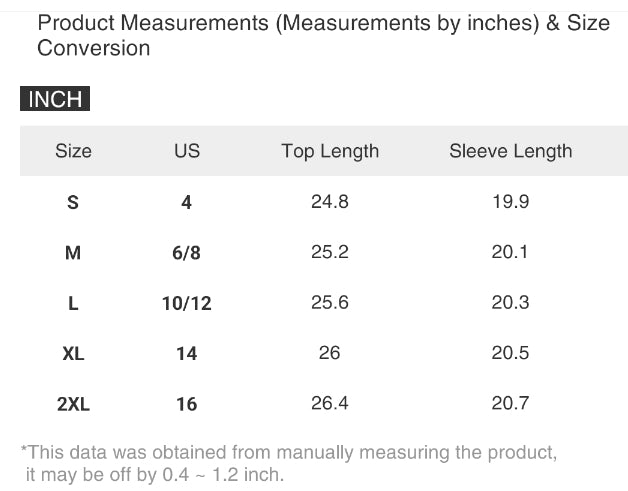Viewport: 628px width, 491px height.
Task: Select the M size row label
Action: (73, 253)
